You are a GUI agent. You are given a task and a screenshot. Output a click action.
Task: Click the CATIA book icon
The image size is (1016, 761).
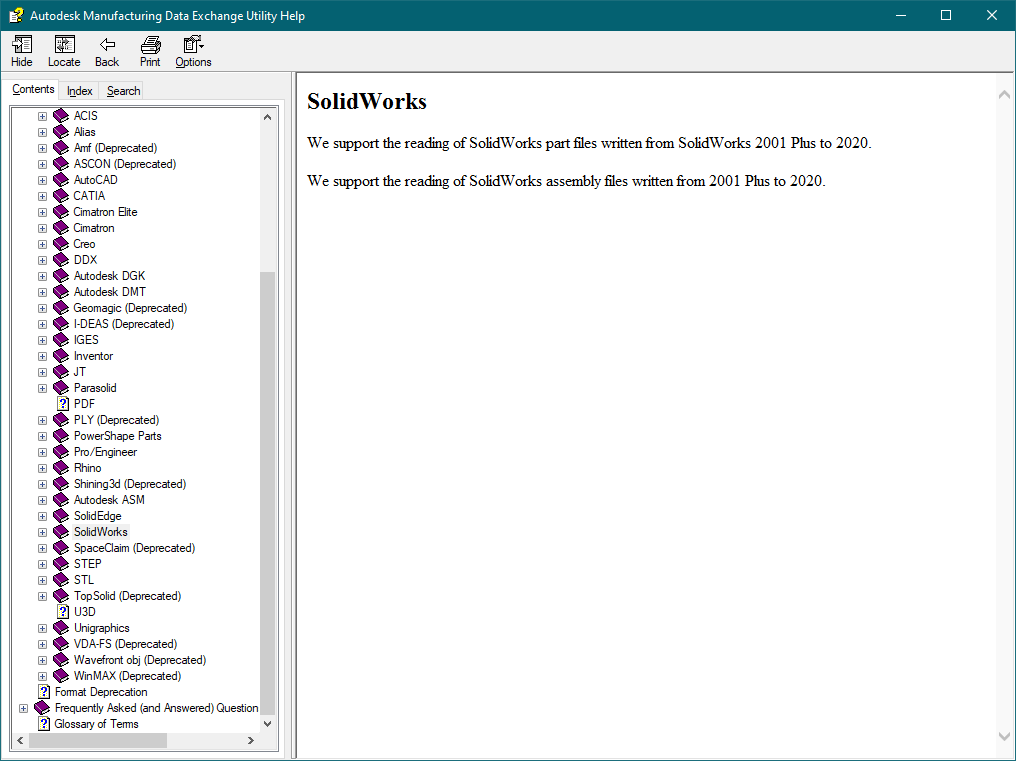(x=61, y=196)
